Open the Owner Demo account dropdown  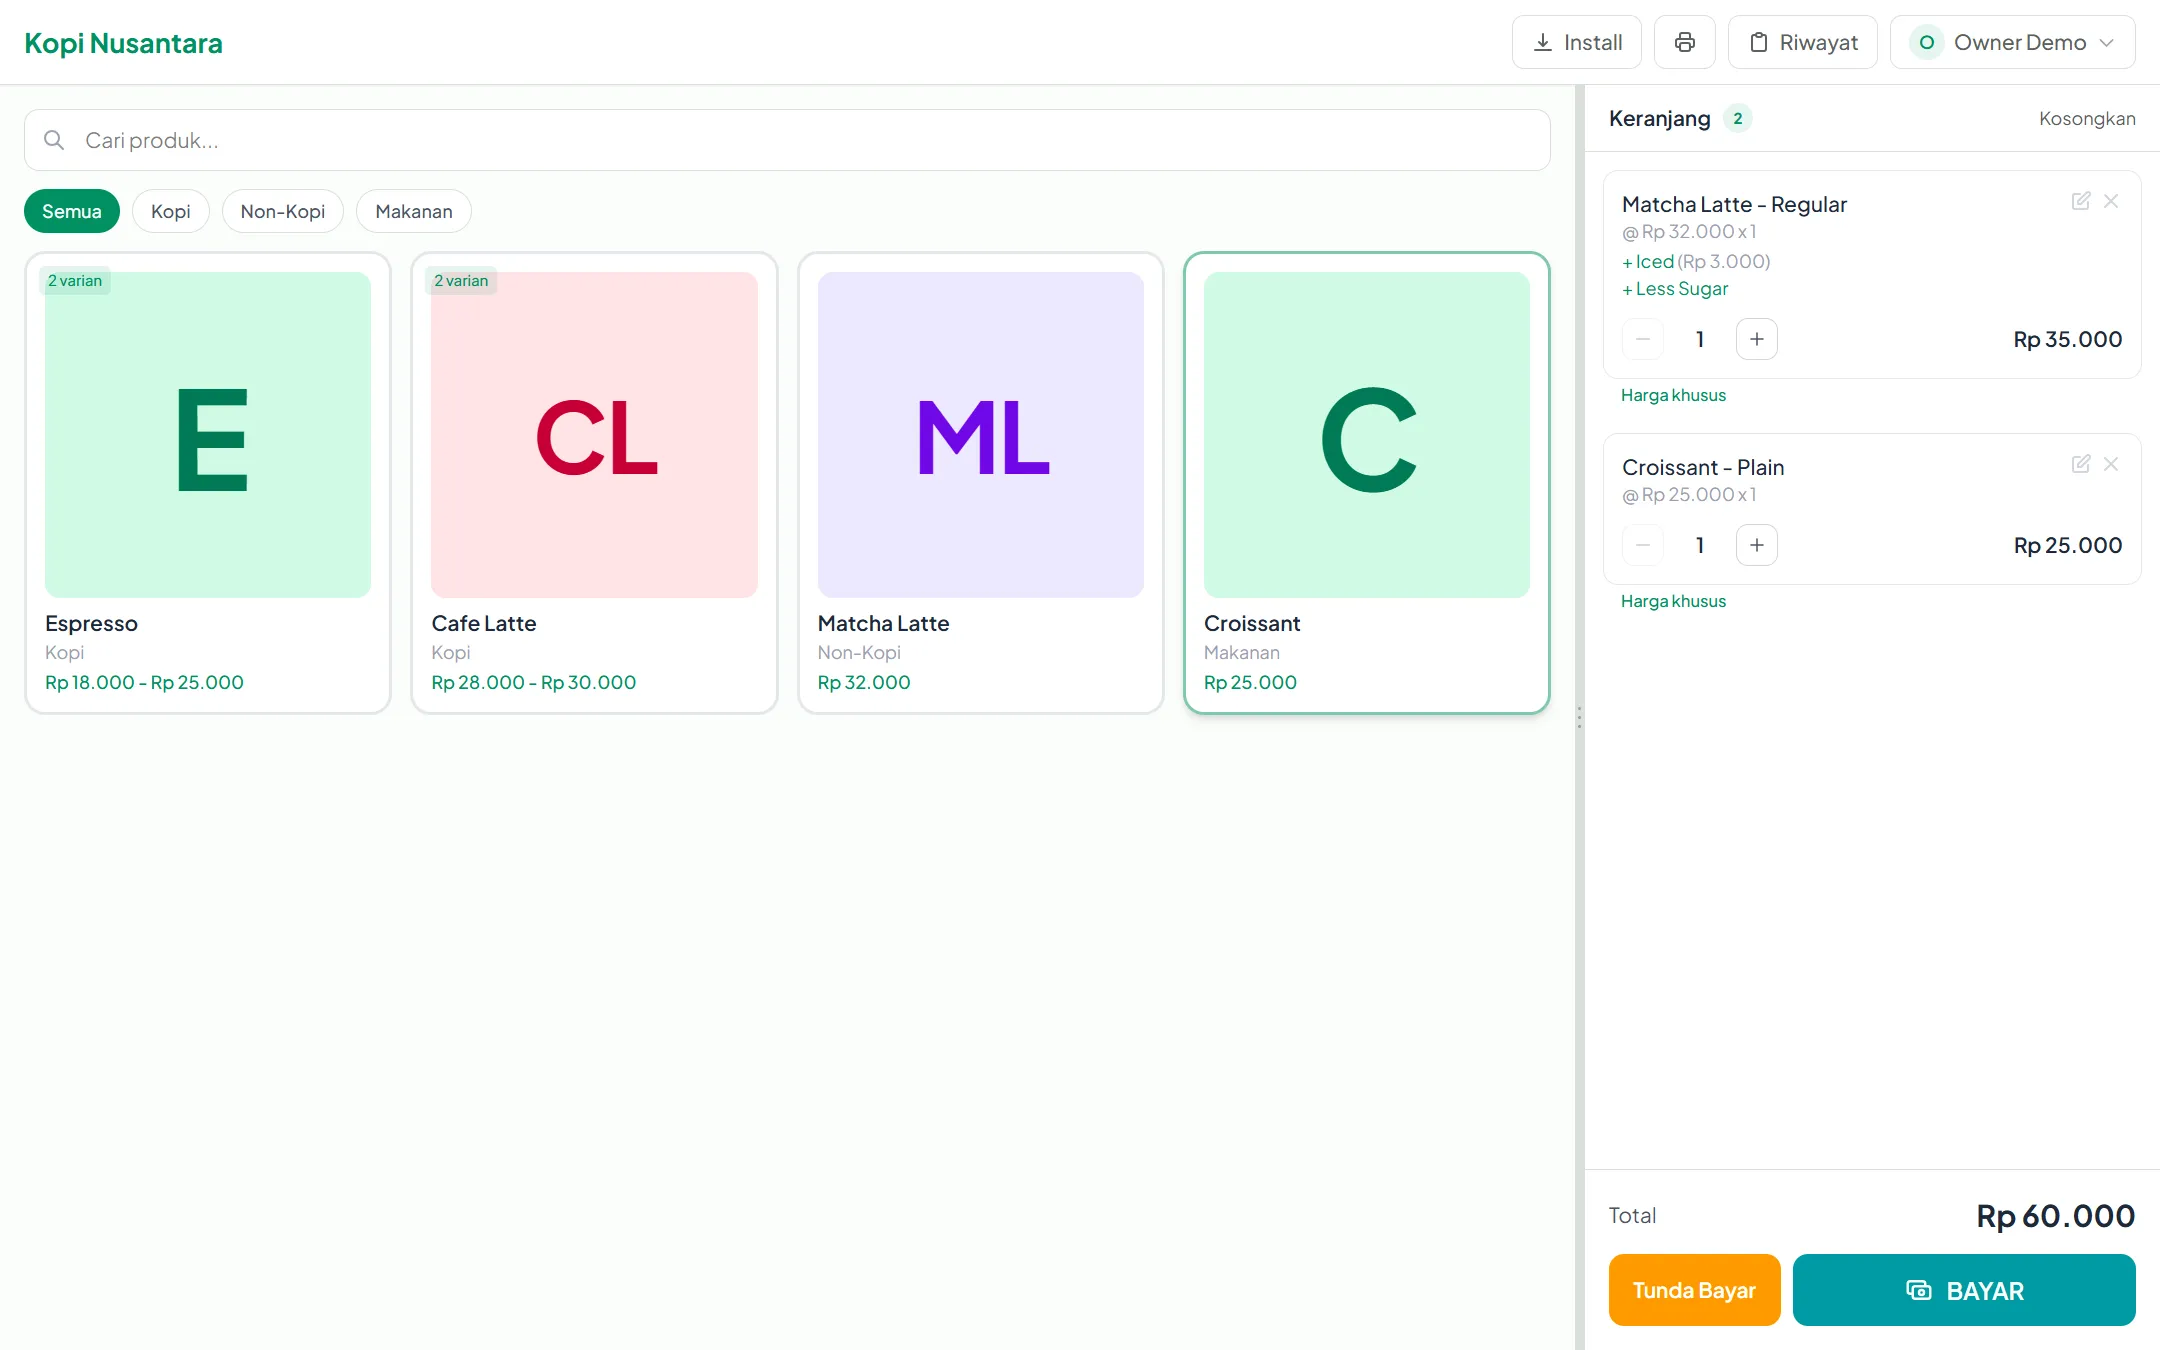[x=2012, y=42]
